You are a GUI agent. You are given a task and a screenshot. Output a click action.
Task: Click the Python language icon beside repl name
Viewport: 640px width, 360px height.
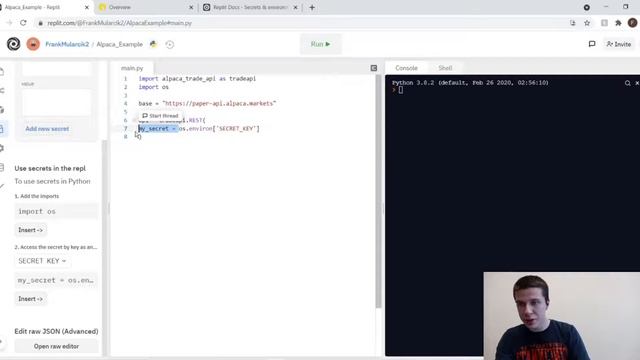point(153,44)
